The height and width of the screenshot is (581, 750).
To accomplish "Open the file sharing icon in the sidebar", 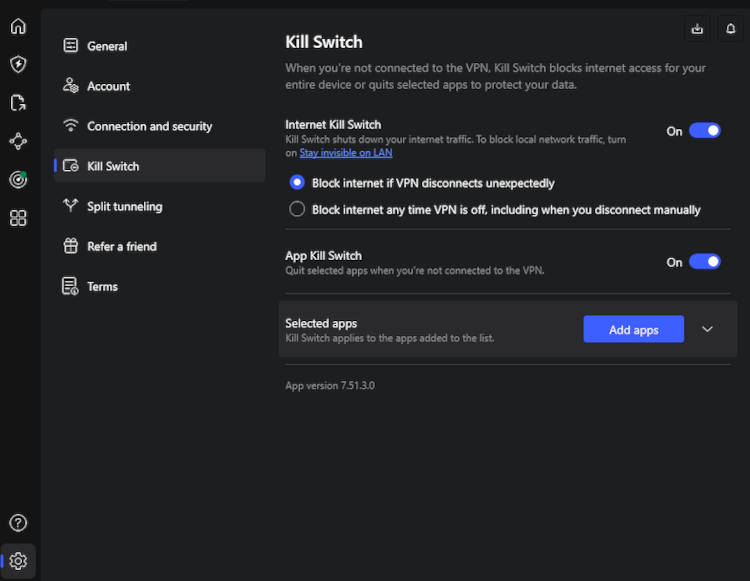I will click(x=18, y=103).
